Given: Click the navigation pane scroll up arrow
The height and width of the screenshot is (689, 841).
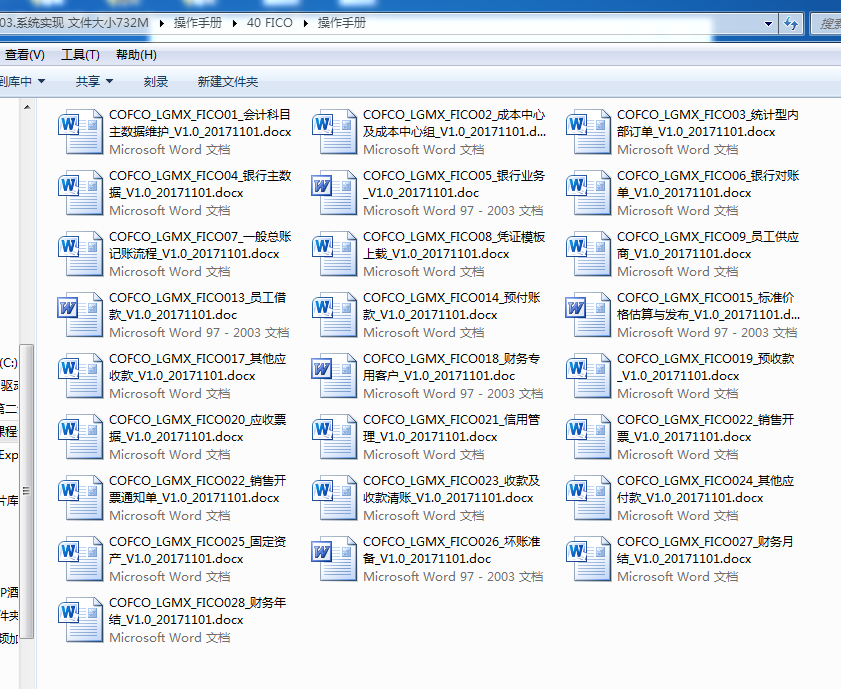Looking at the screenshot, I should tap(27, 107).
